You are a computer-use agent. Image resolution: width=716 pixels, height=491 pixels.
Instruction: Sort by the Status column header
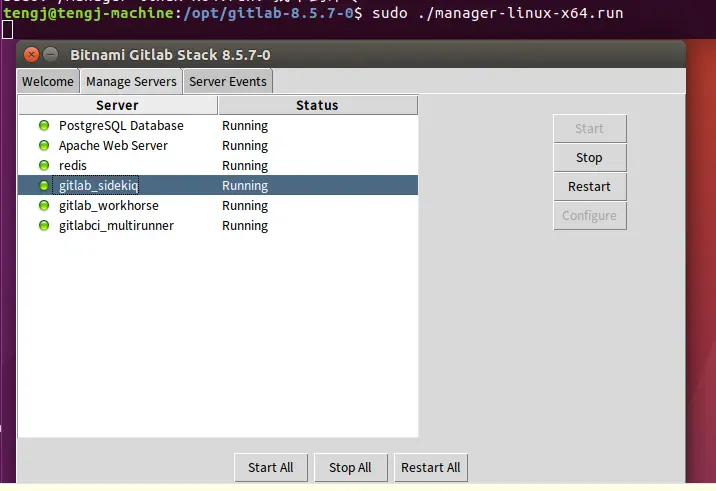317,105
